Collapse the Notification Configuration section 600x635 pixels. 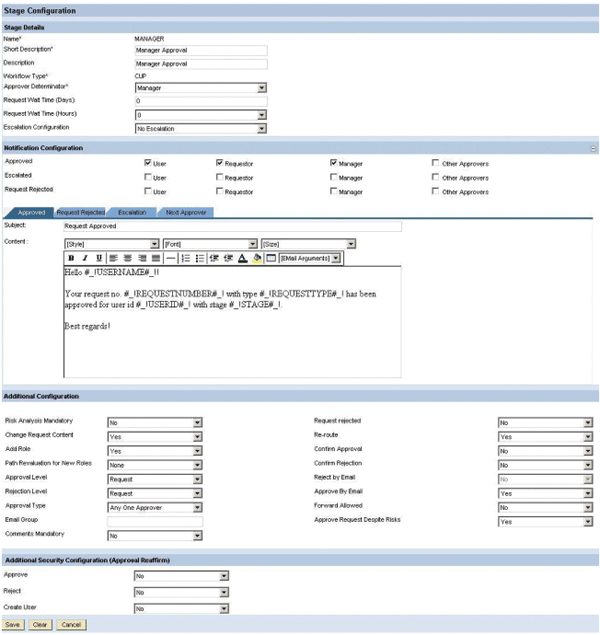(x=593, y=149)
